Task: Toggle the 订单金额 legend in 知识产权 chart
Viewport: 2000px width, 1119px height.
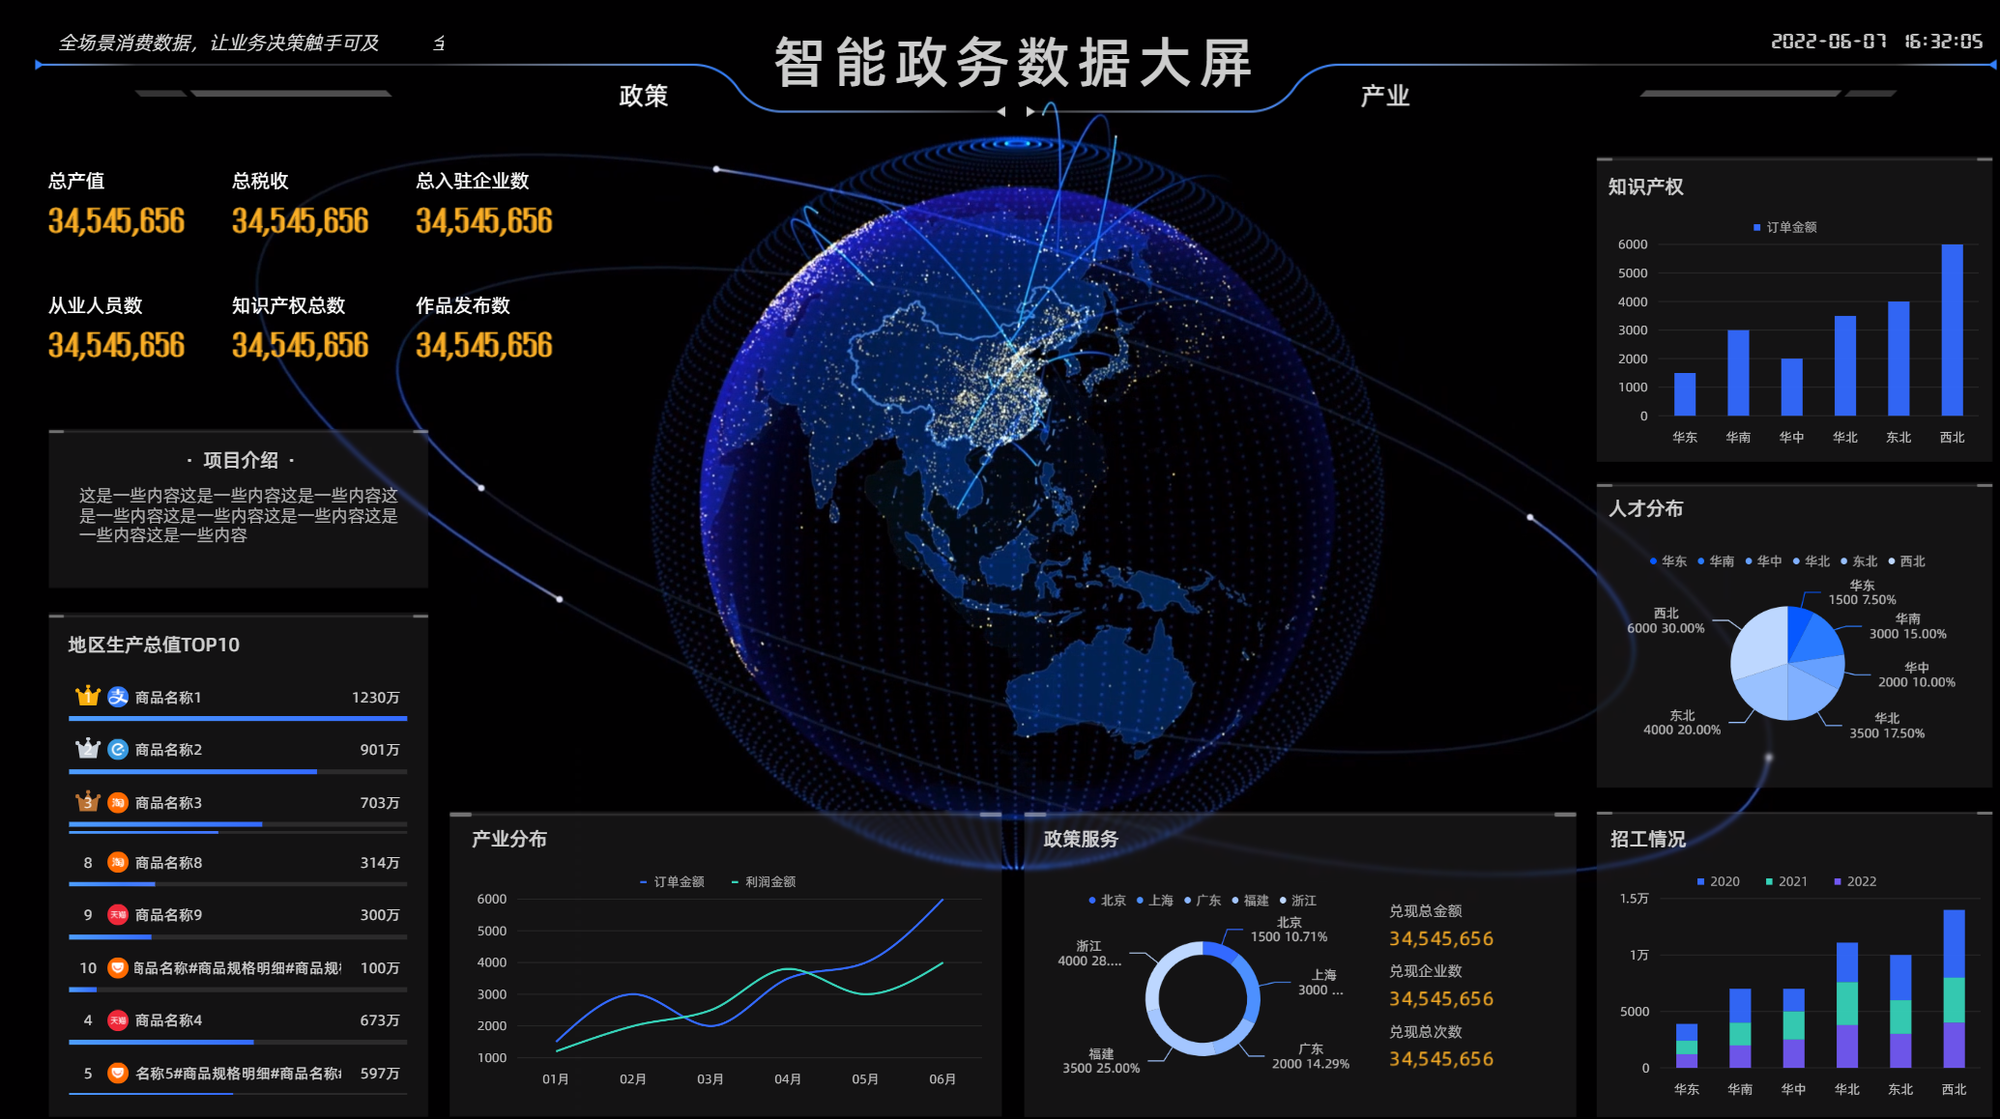Action: click(1785, 228)
